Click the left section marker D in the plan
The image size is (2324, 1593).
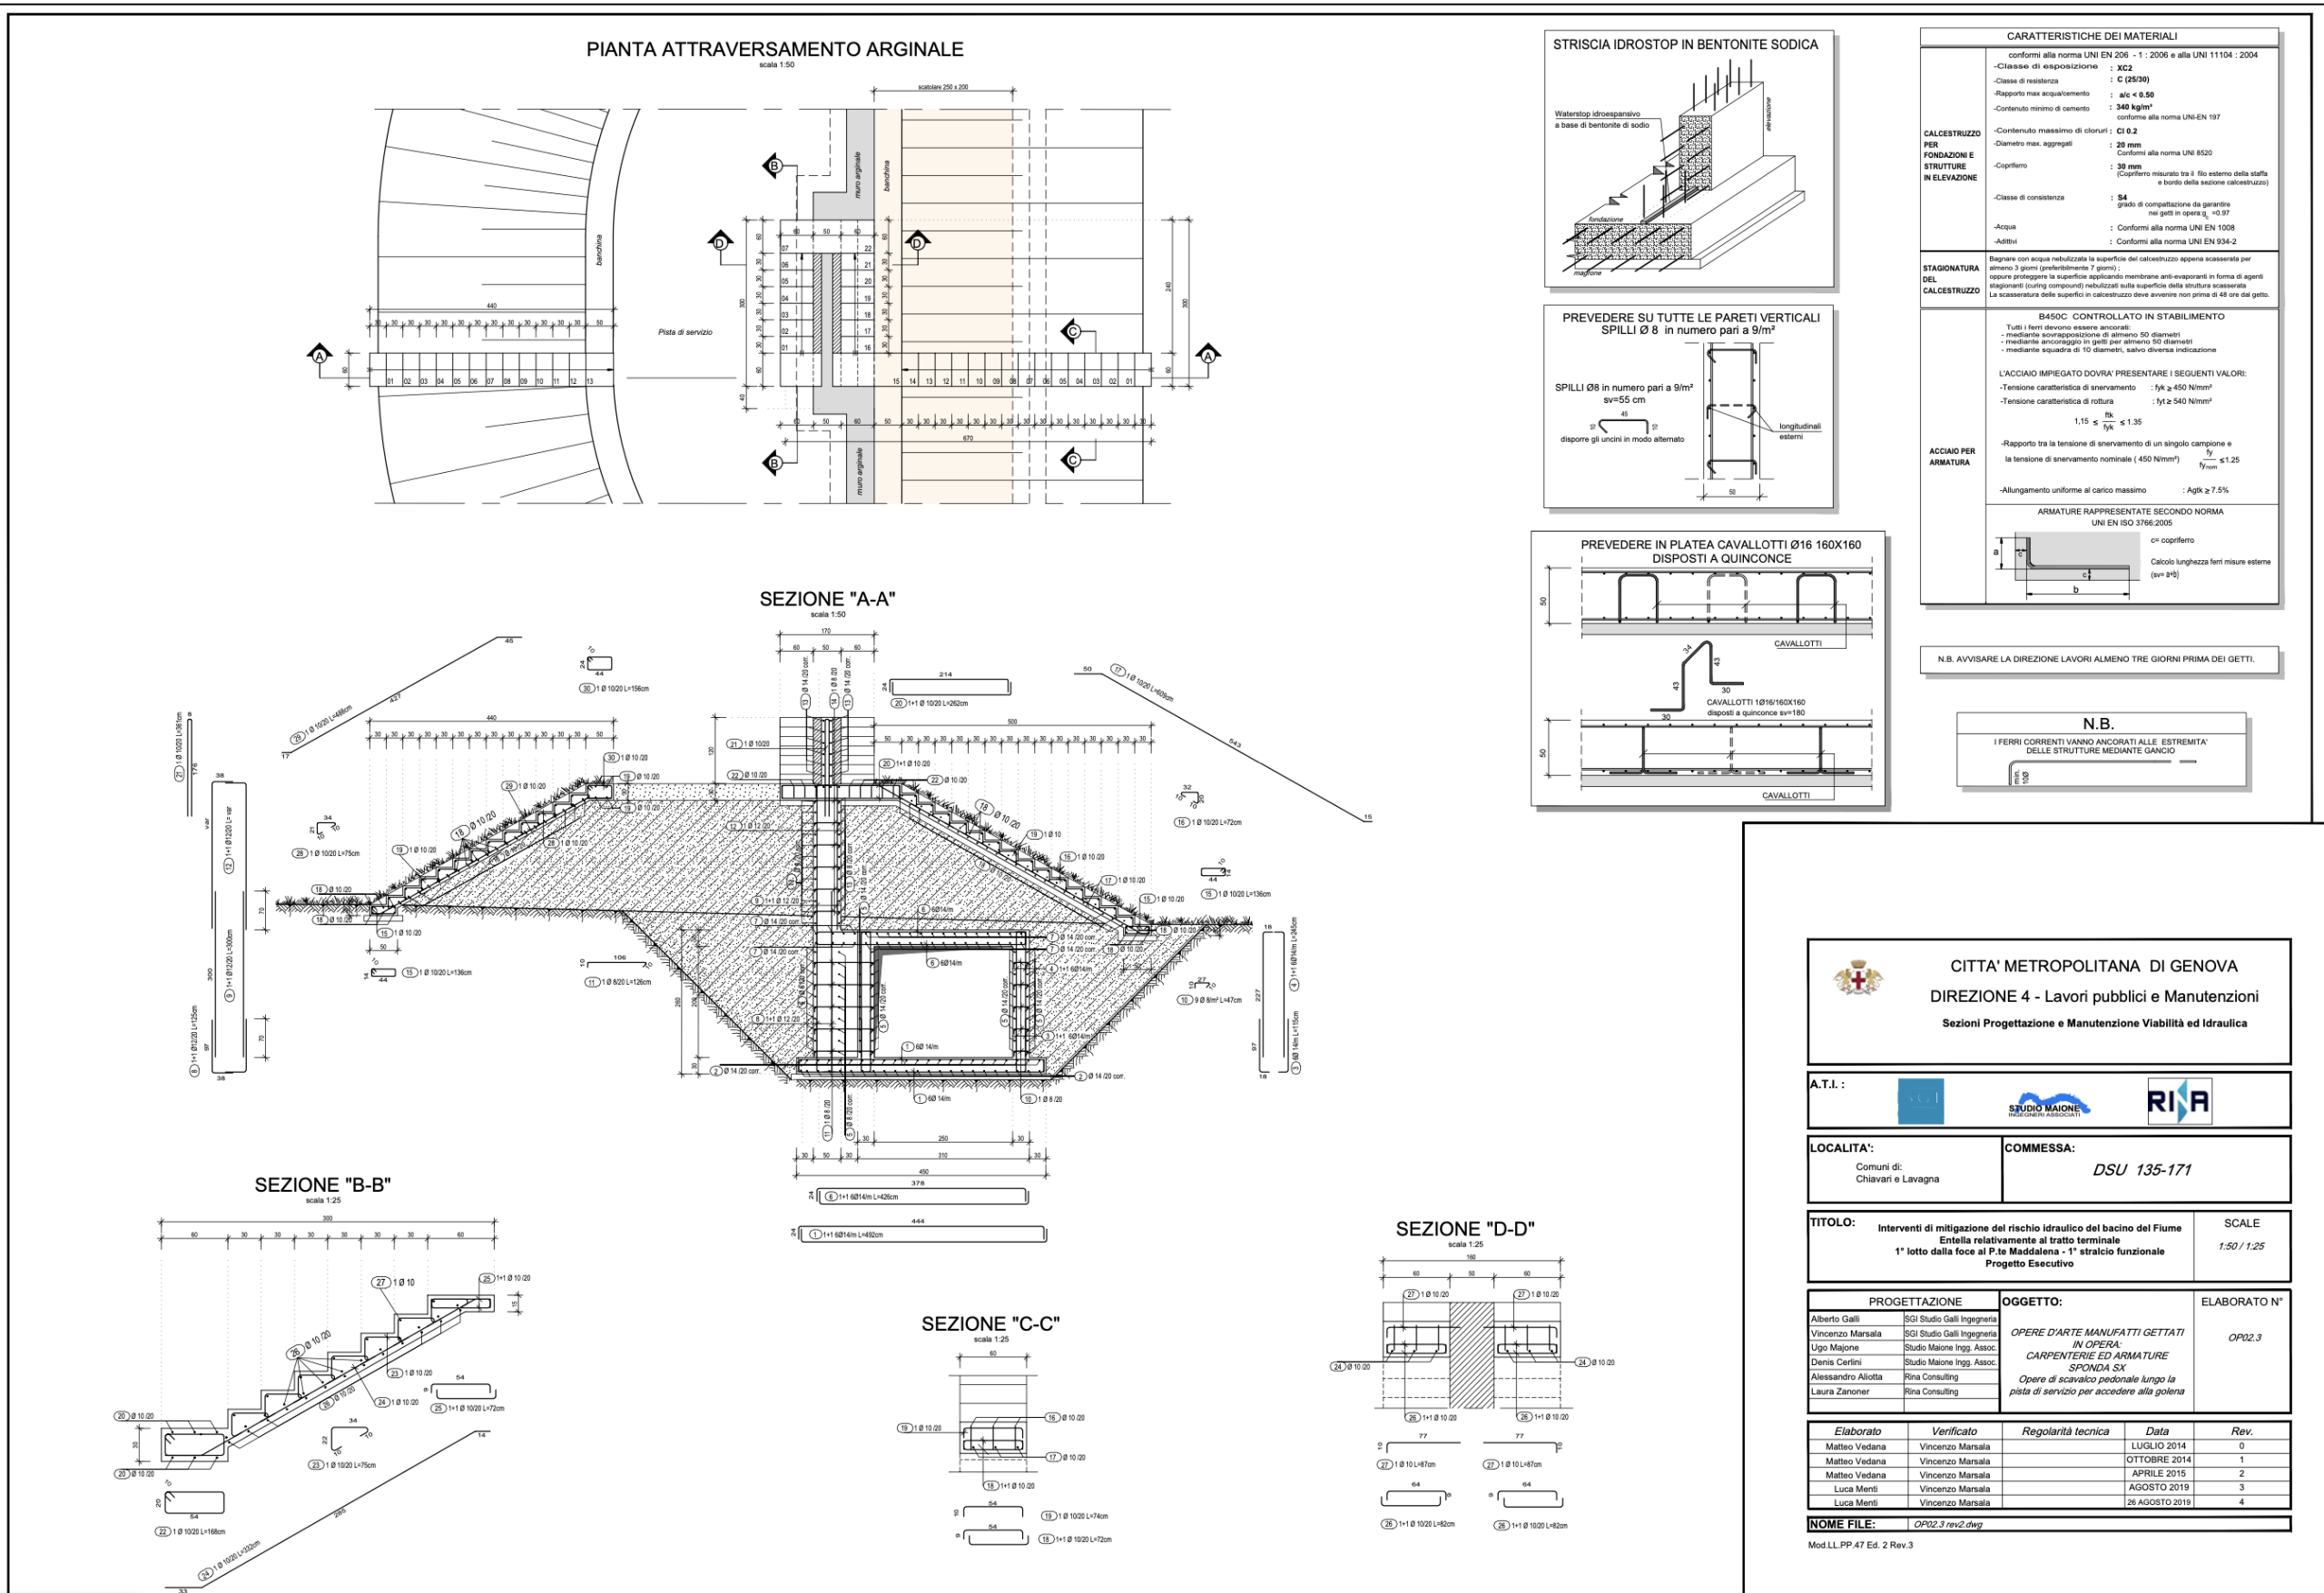coord(720,243)
